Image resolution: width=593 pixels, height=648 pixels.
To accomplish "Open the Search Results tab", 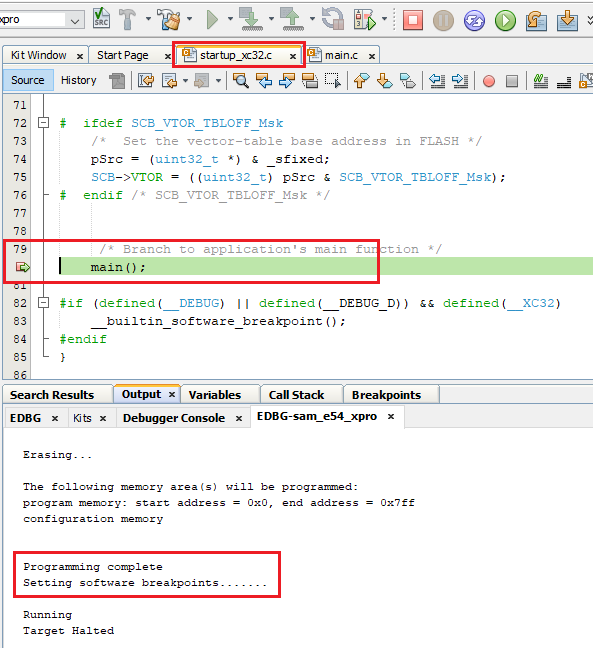I will tap(52, 395).
